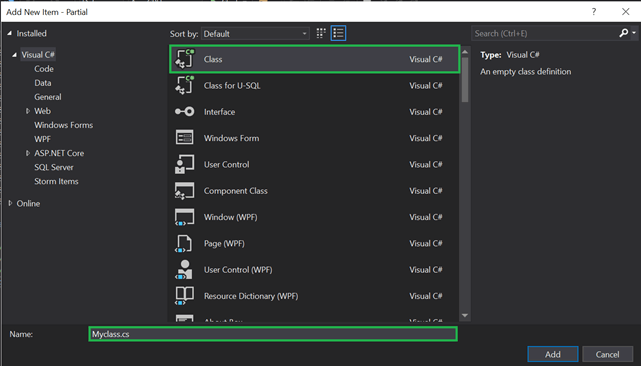Click the scrollbar up arrow
The image size is (641, 366).
click(465, 52)
